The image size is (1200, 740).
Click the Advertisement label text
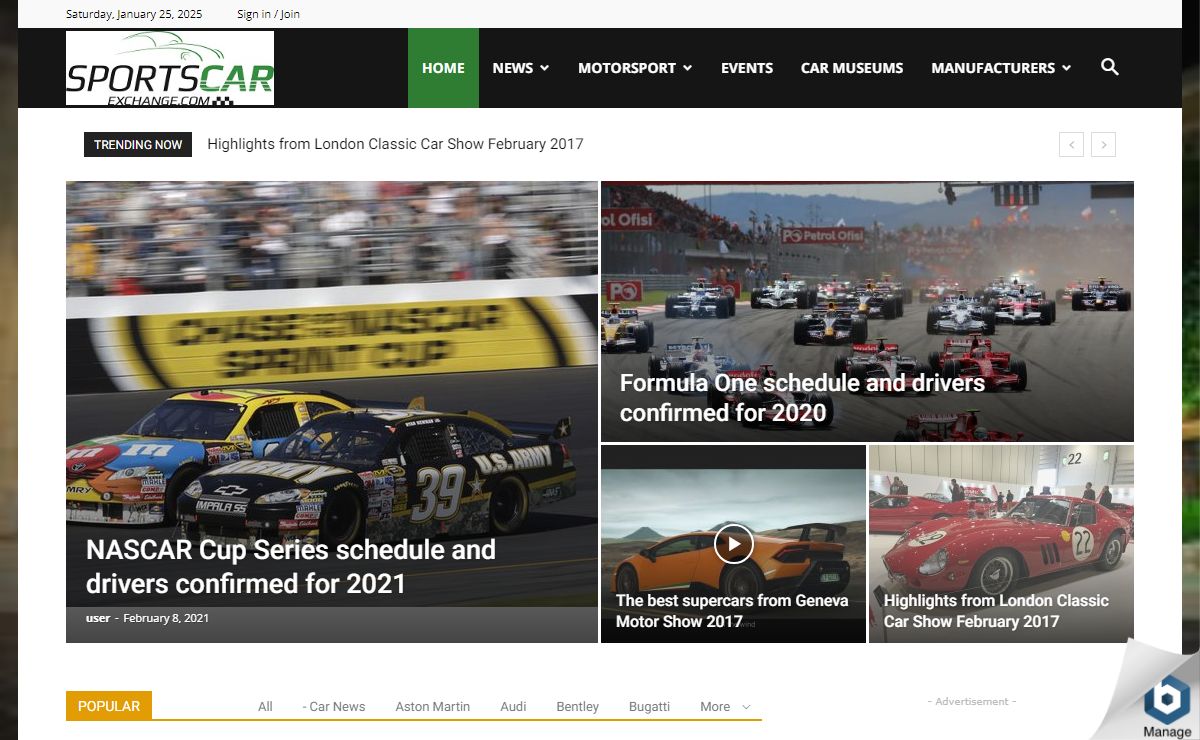972,702
